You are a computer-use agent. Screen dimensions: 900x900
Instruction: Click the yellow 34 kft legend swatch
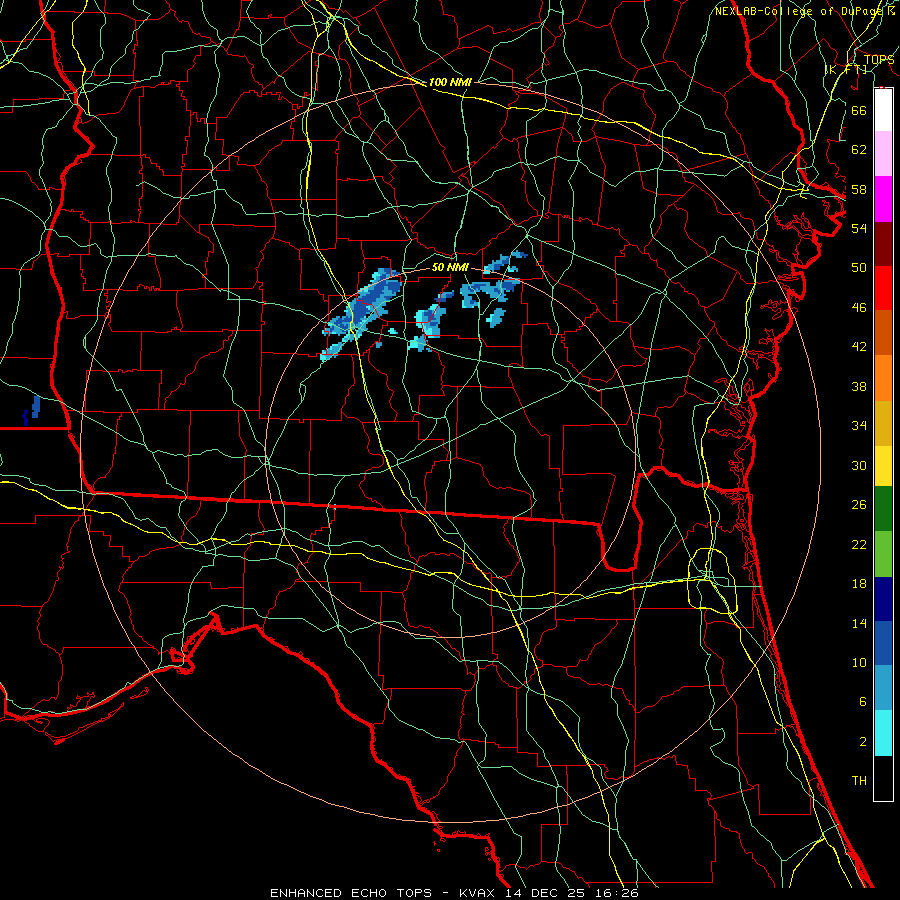tap(883, 466)
